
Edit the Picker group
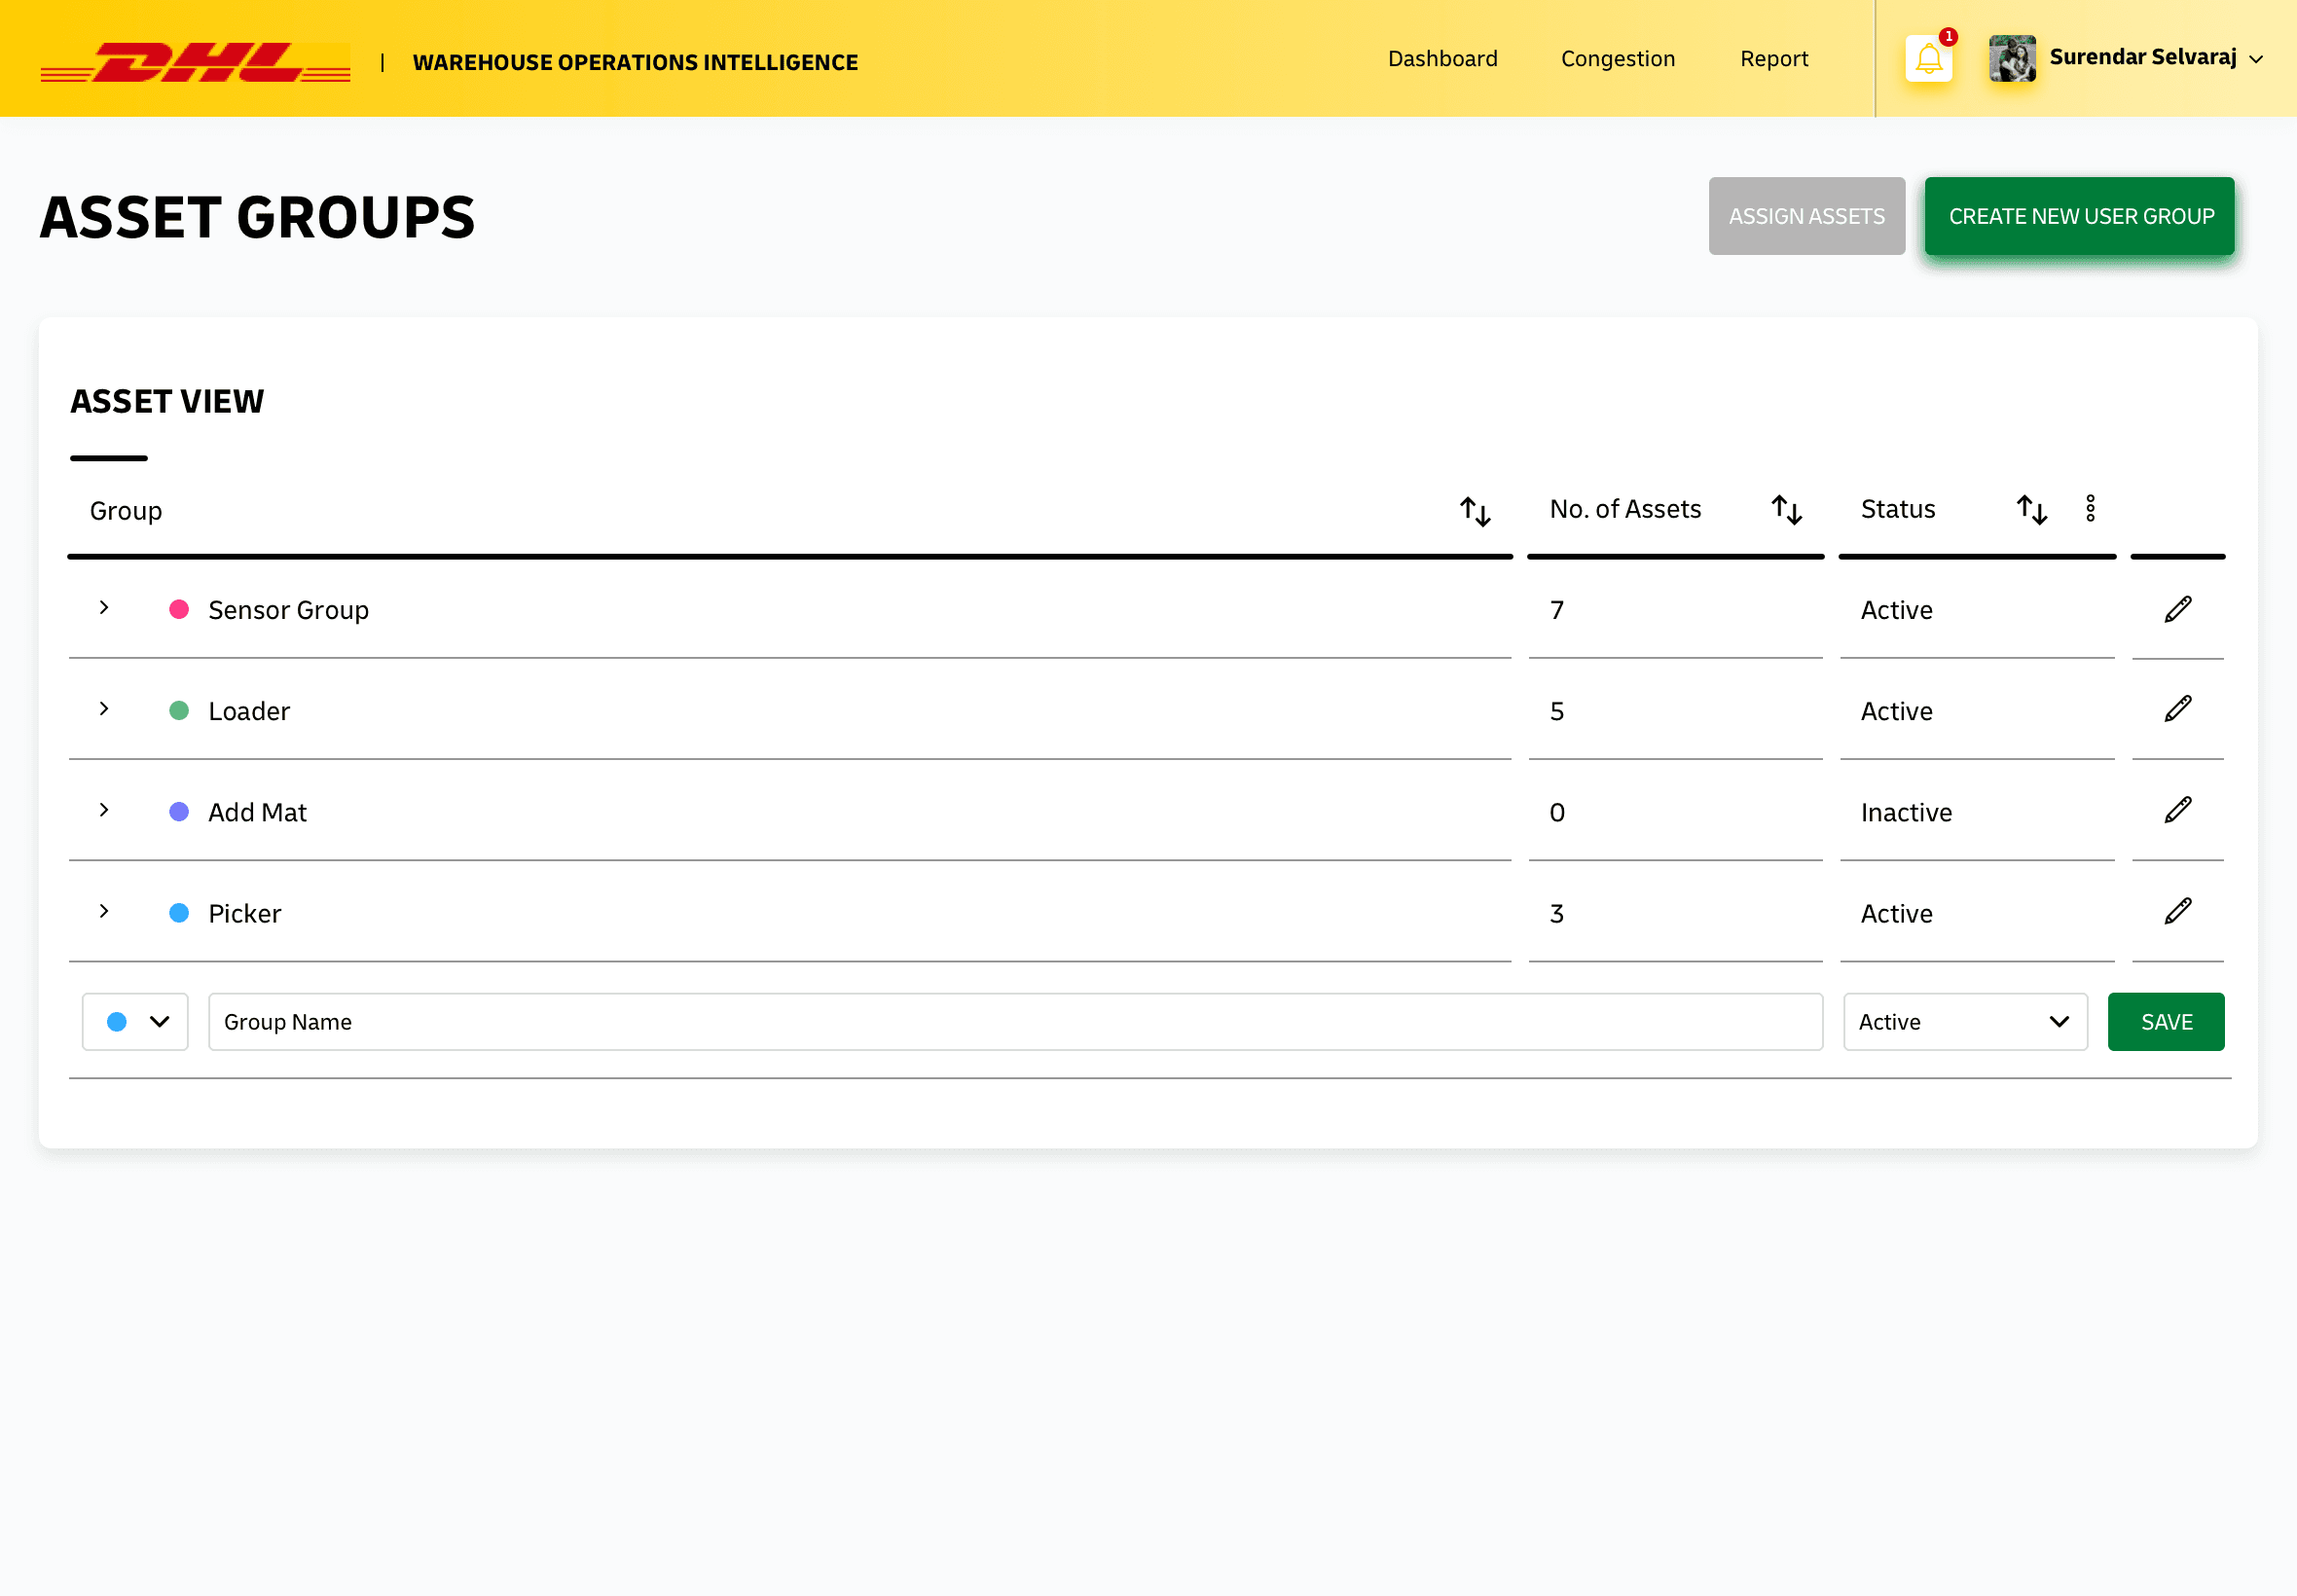click(2177, 911)
